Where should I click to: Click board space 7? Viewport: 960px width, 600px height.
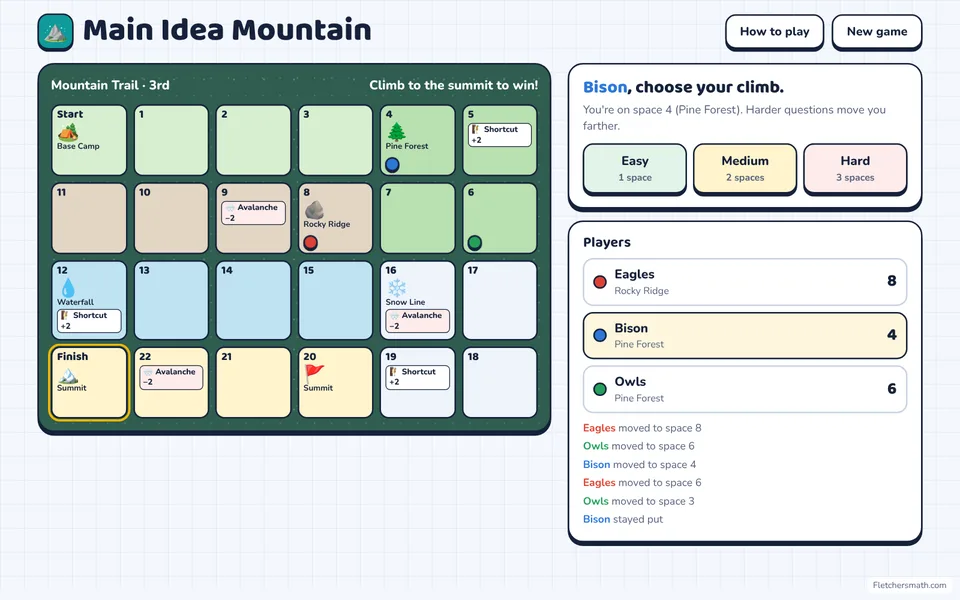pos(418,218)
